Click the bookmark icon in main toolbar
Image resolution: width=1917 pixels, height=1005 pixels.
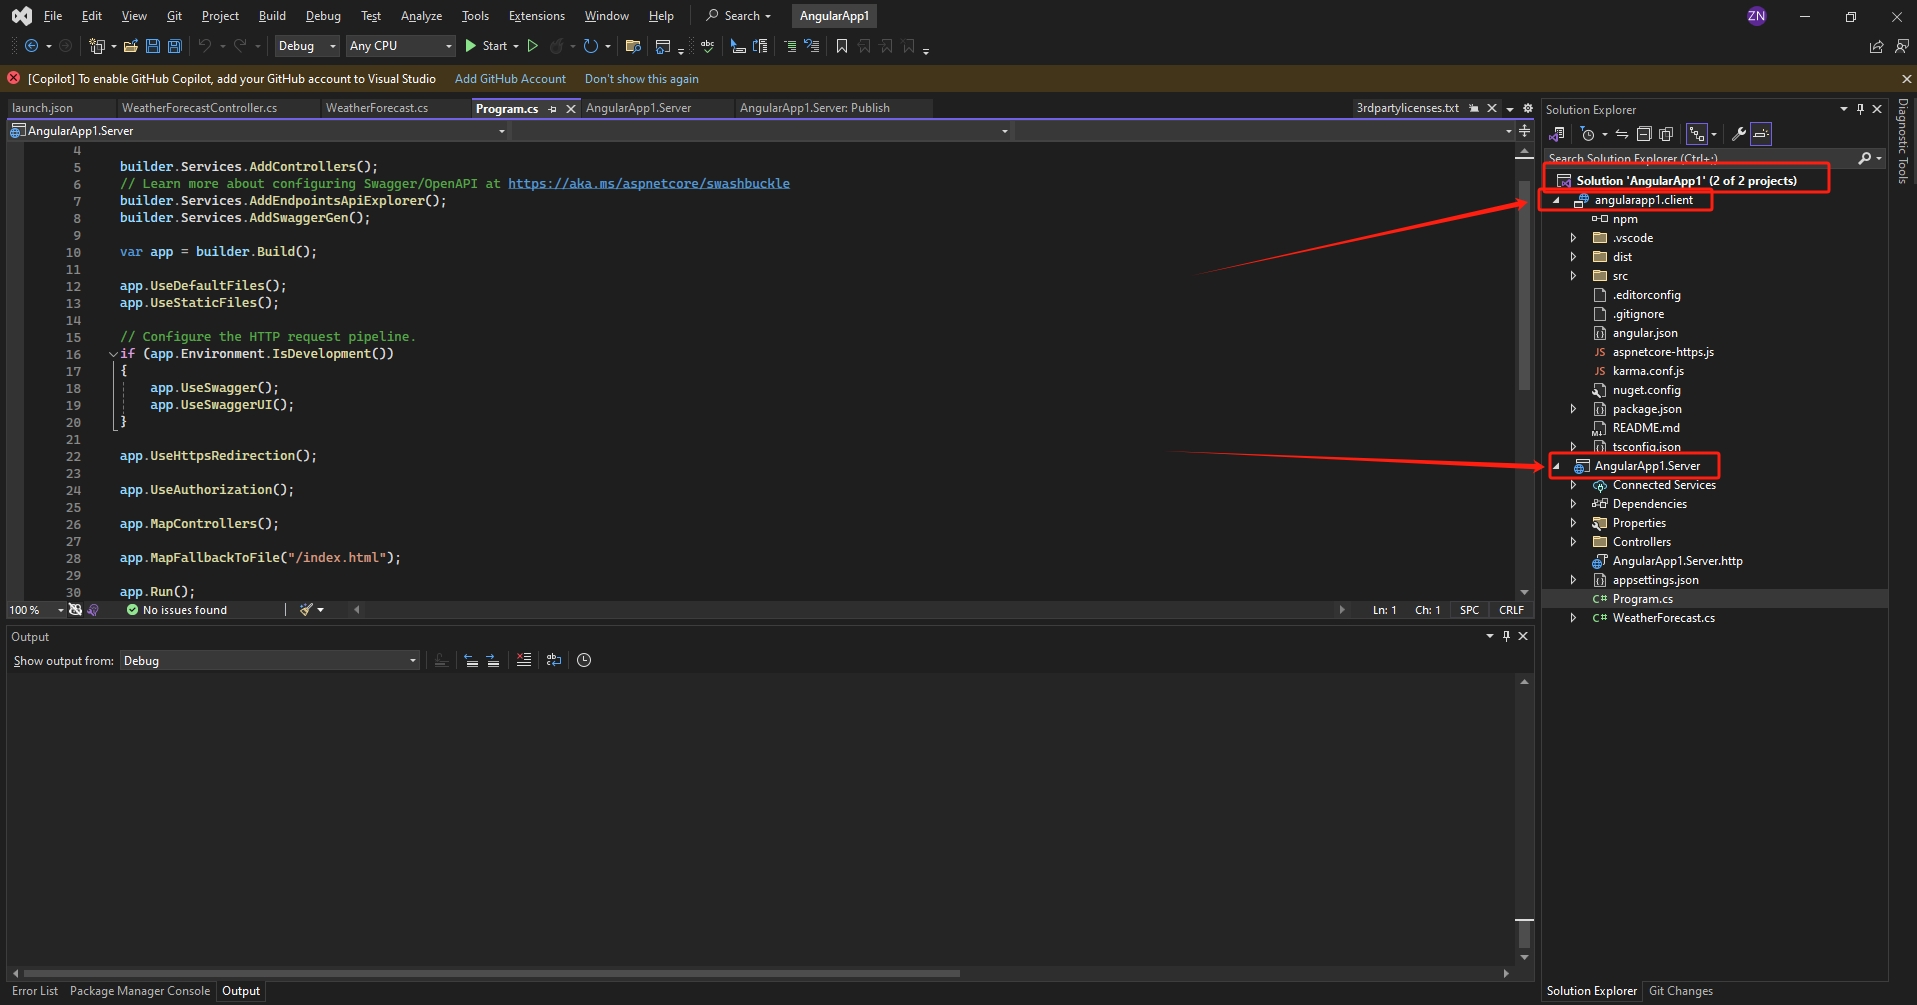(842, 46)
